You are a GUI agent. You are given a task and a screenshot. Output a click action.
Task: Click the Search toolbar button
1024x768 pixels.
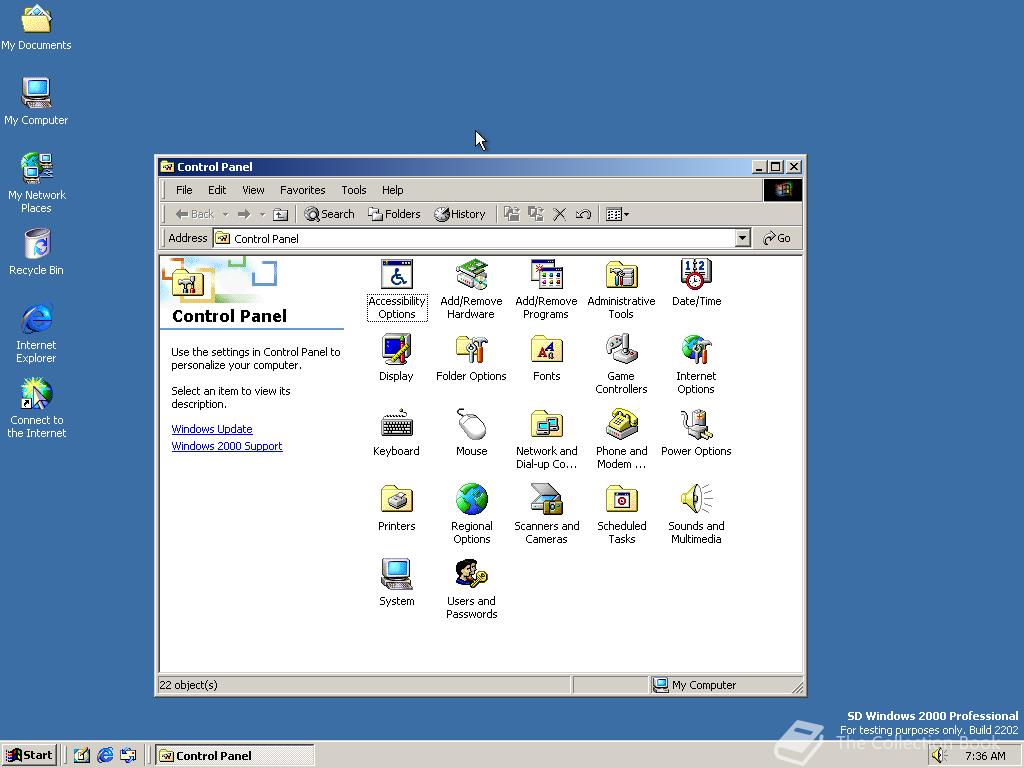pos(329,214)
